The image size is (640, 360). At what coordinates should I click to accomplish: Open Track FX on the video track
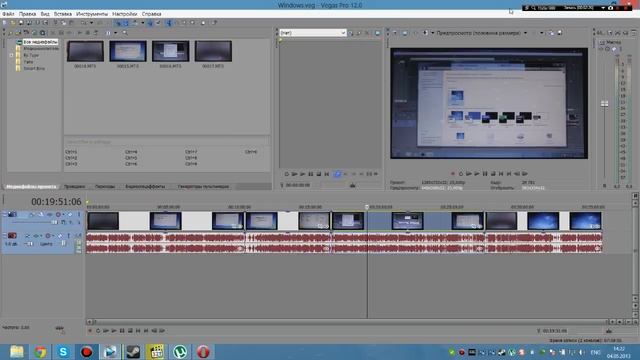[x=49, y=214]
